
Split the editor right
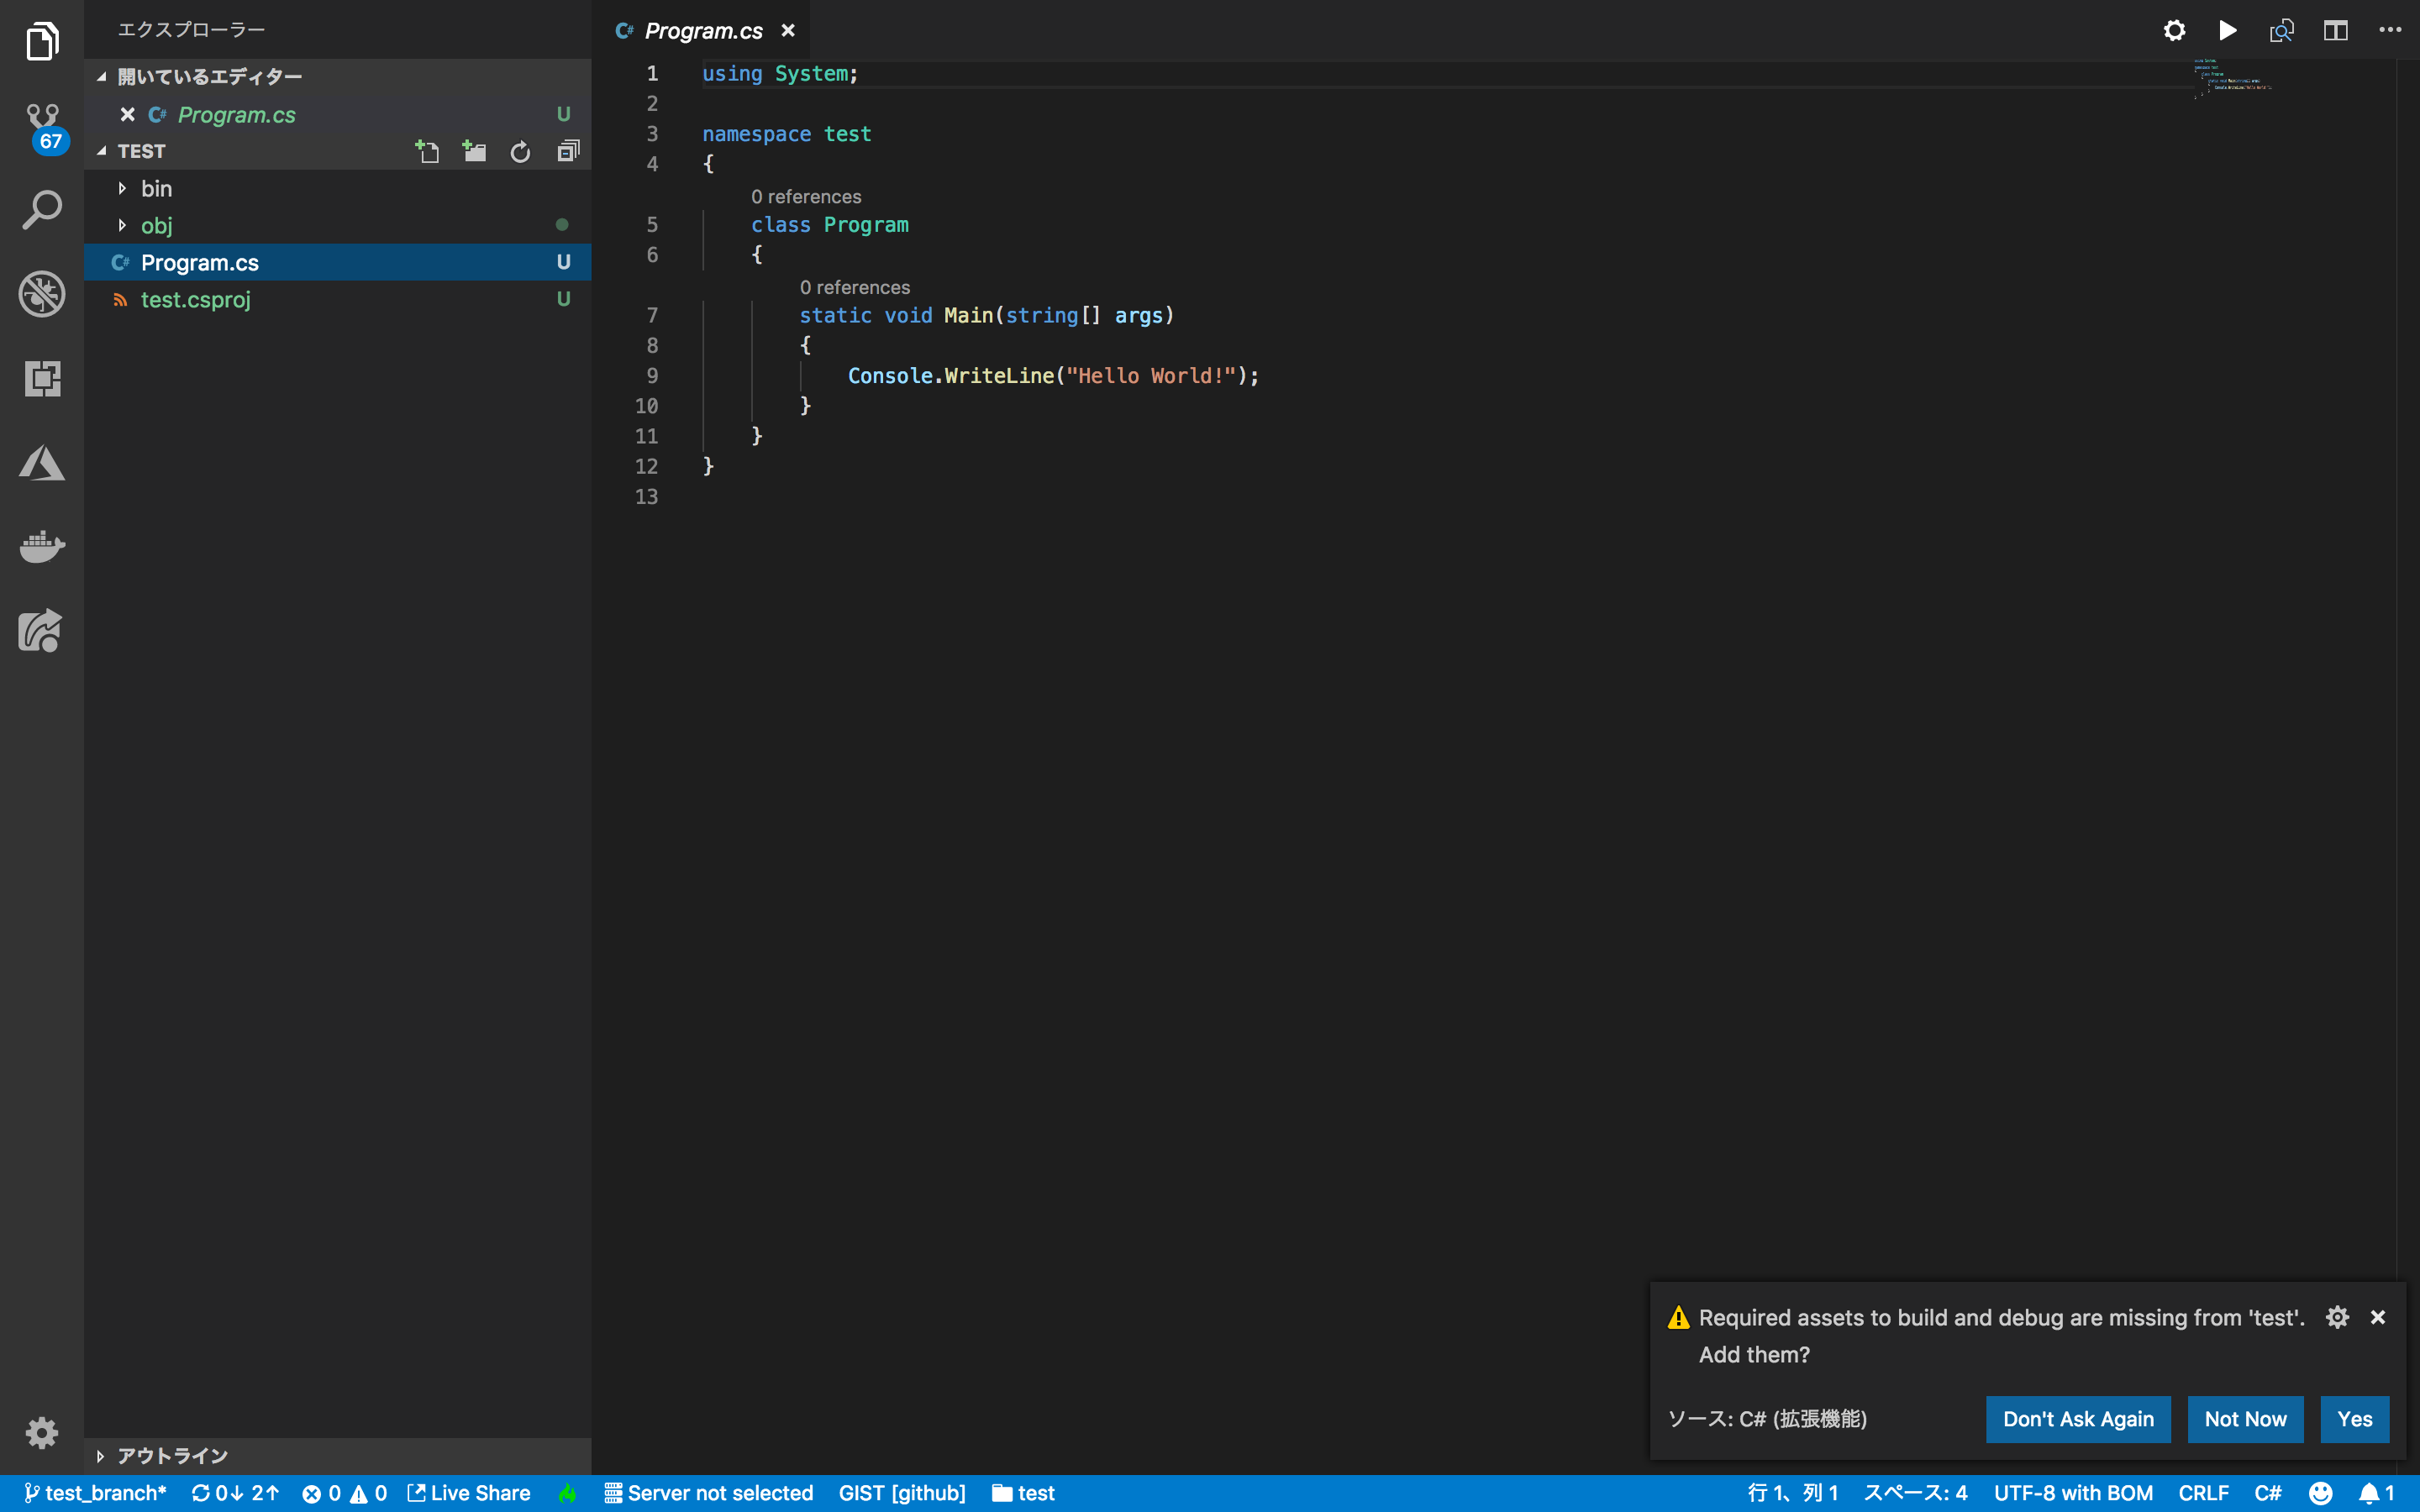point(2336,31)
